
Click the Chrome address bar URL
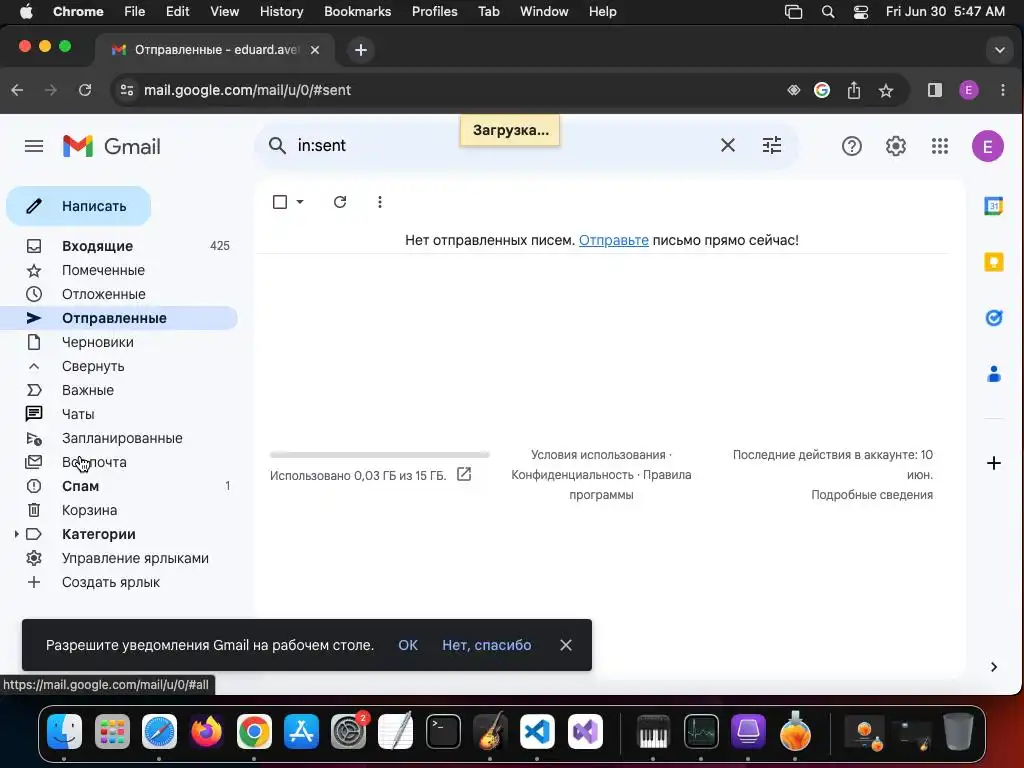pos(247,90)
